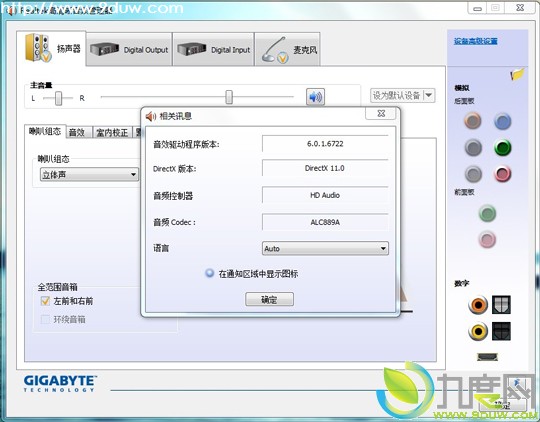
Task: Open the 立体声 speaker configuration dropdown
Action: [89, 175]
